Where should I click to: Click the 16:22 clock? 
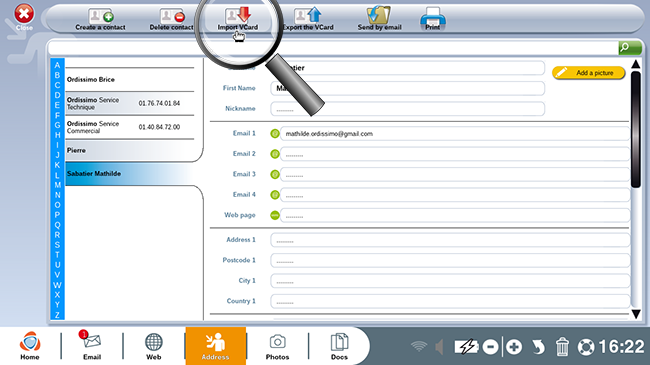click(x=621, y=347)
